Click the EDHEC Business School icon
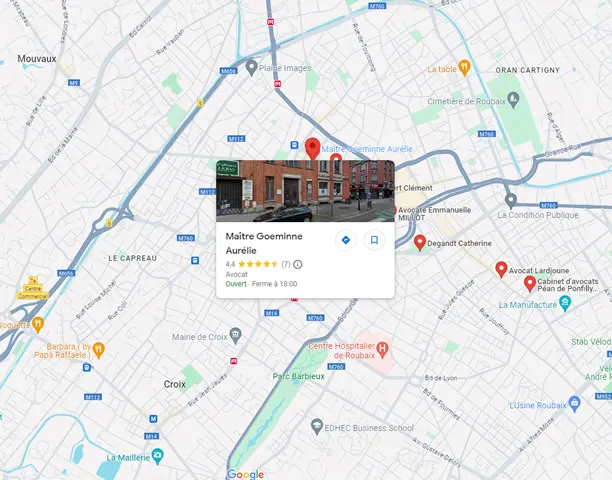The image size is (612, 480). tap(317, 427)
